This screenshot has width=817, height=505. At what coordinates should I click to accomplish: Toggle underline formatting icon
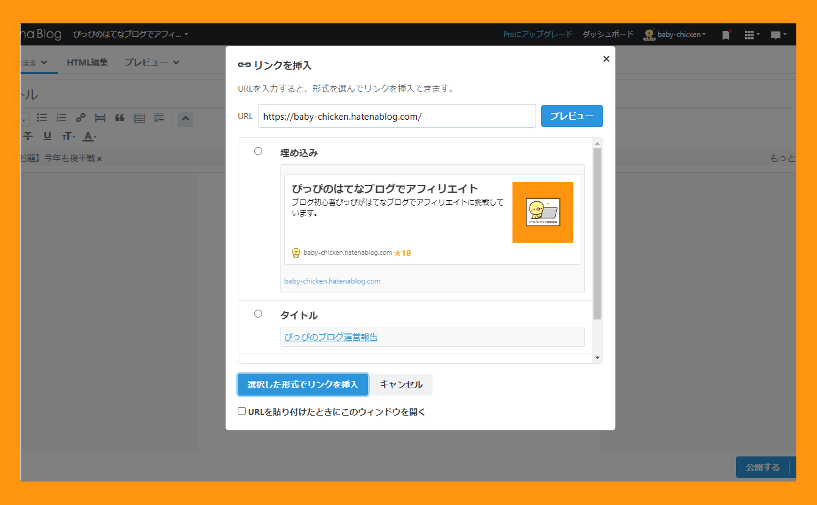(47, 136)
